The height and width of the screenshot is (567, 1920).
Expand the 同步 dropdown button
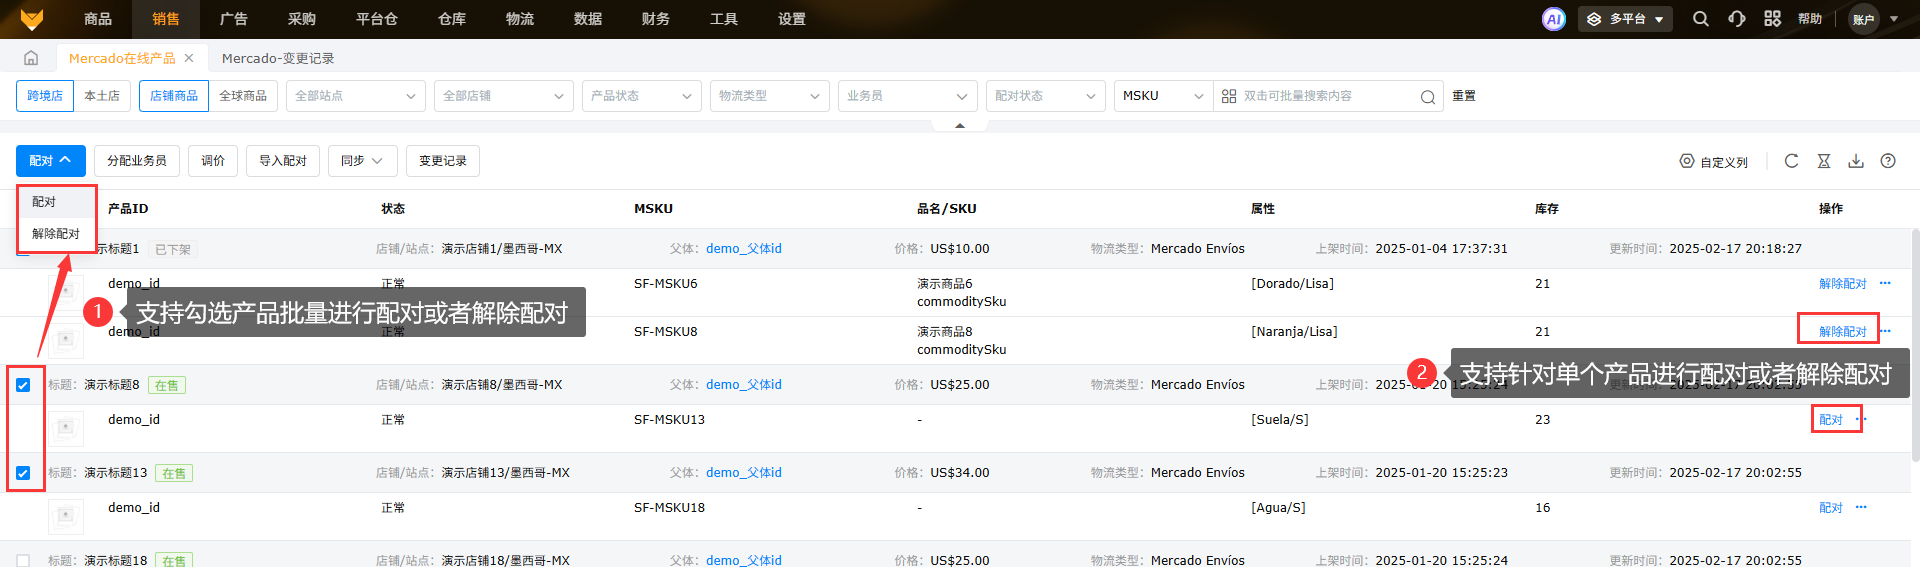(362, 161)
